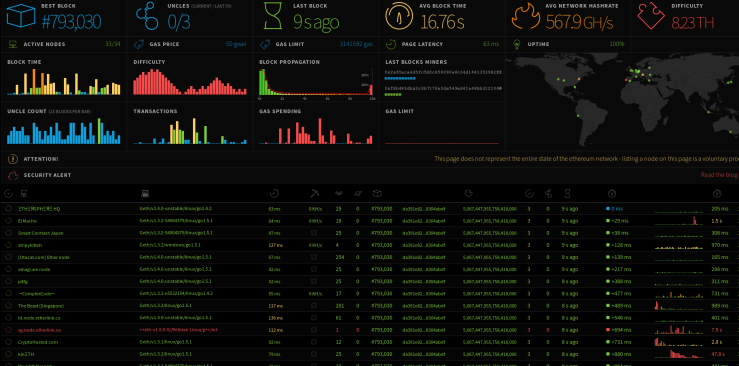The image size is (739, 366).
Task: Sort by the pinned checkmark column header
Action: (8, 193)
